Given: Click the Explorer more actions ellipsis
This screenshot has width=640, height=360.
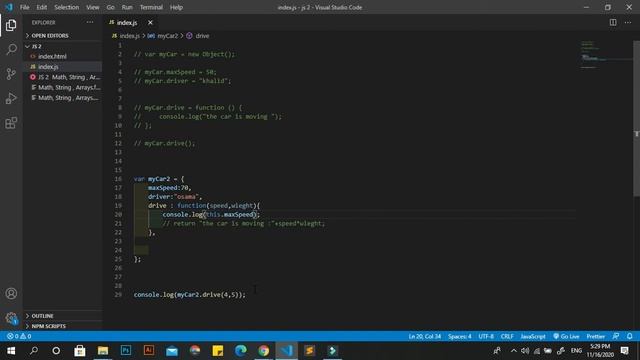Looking at the screenshot, I should tap(90, 22).
